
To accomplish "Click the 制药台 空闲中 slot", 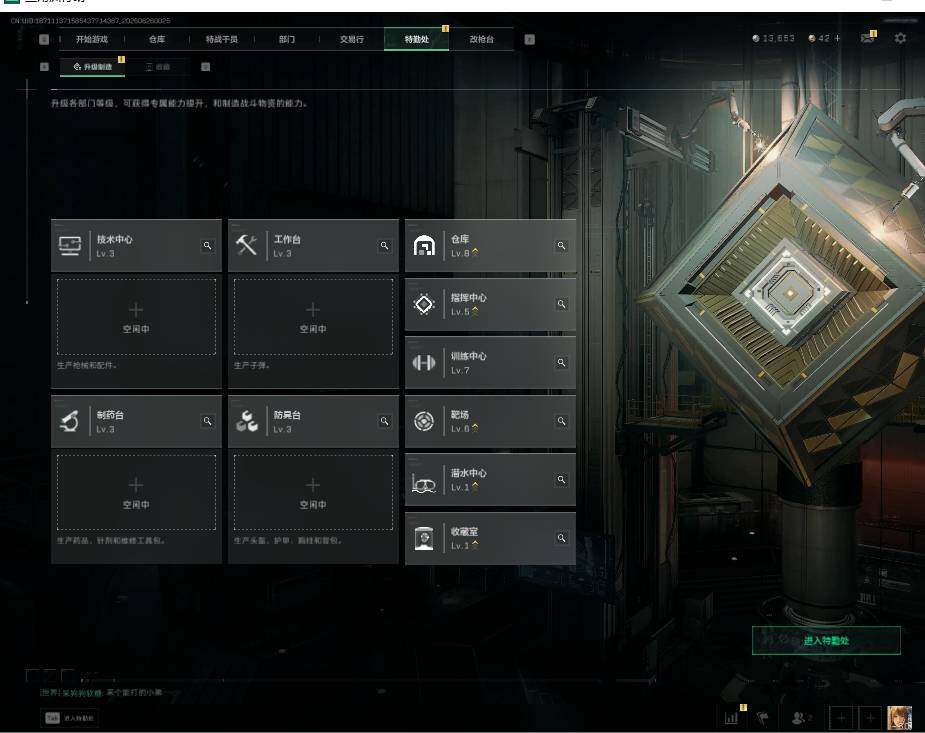I will point(136,492).
